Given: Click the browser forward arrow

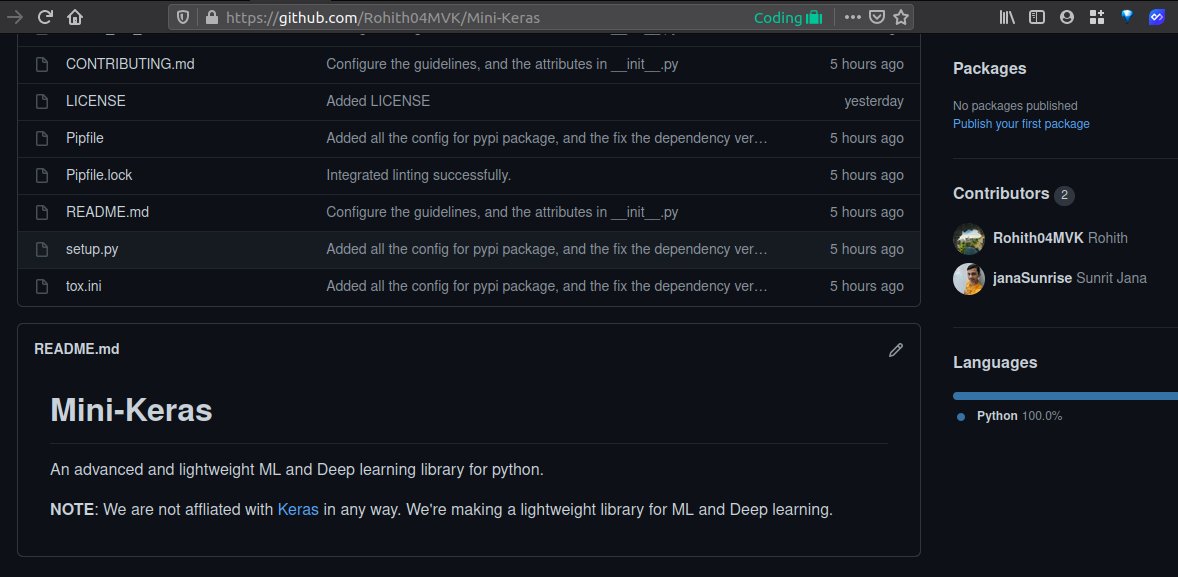Looking at the screenshot, I should tap(14, 17).
